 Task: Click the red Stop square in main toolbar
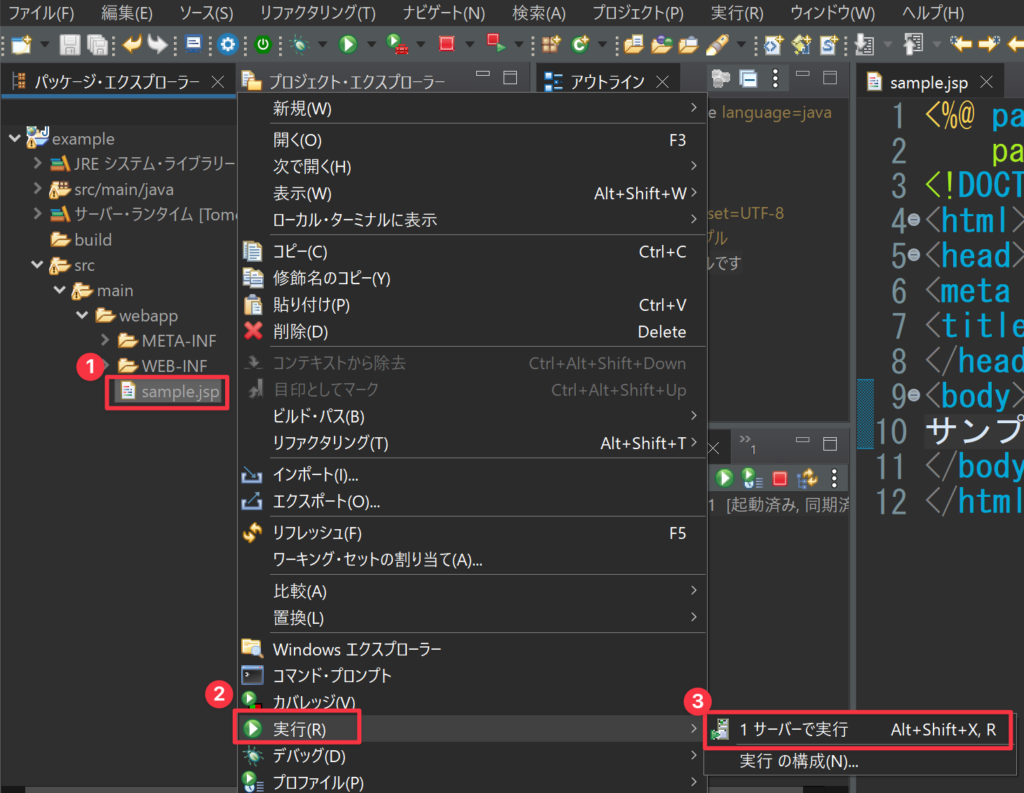pos(446,44)
